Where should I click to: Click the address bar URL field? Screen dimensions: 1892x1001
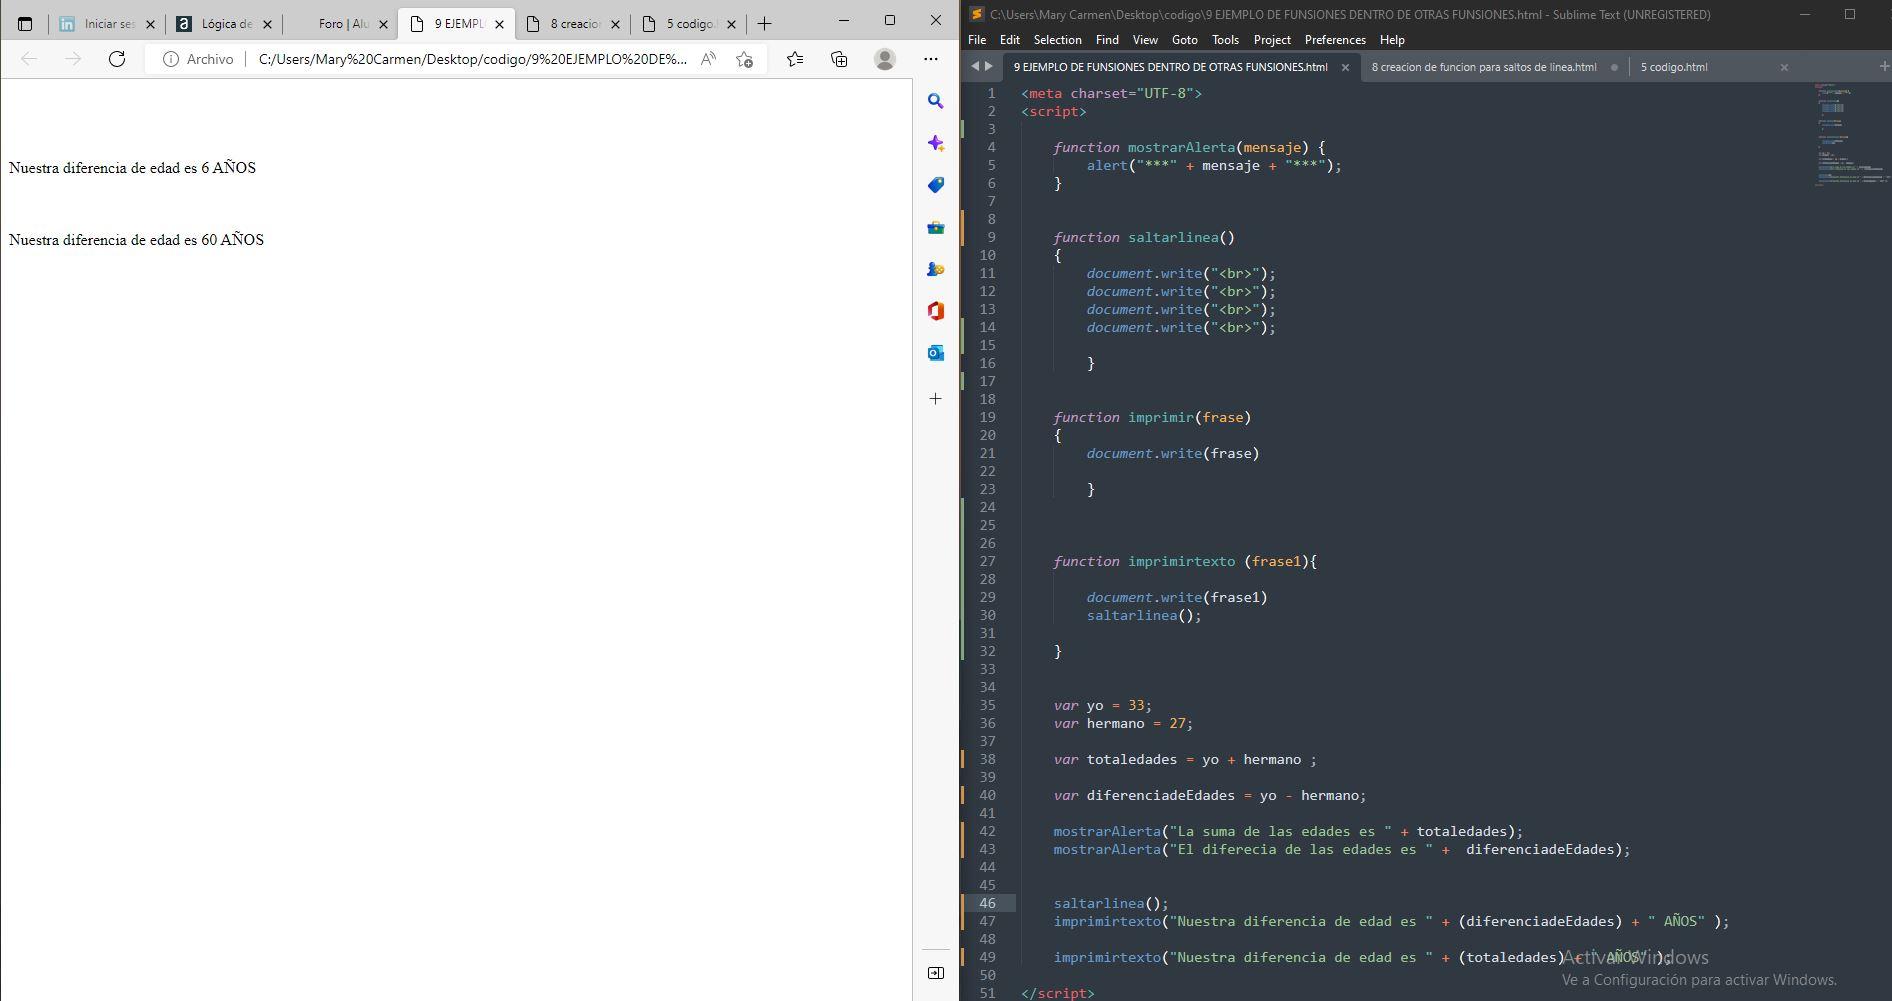(x=472, y=59)
